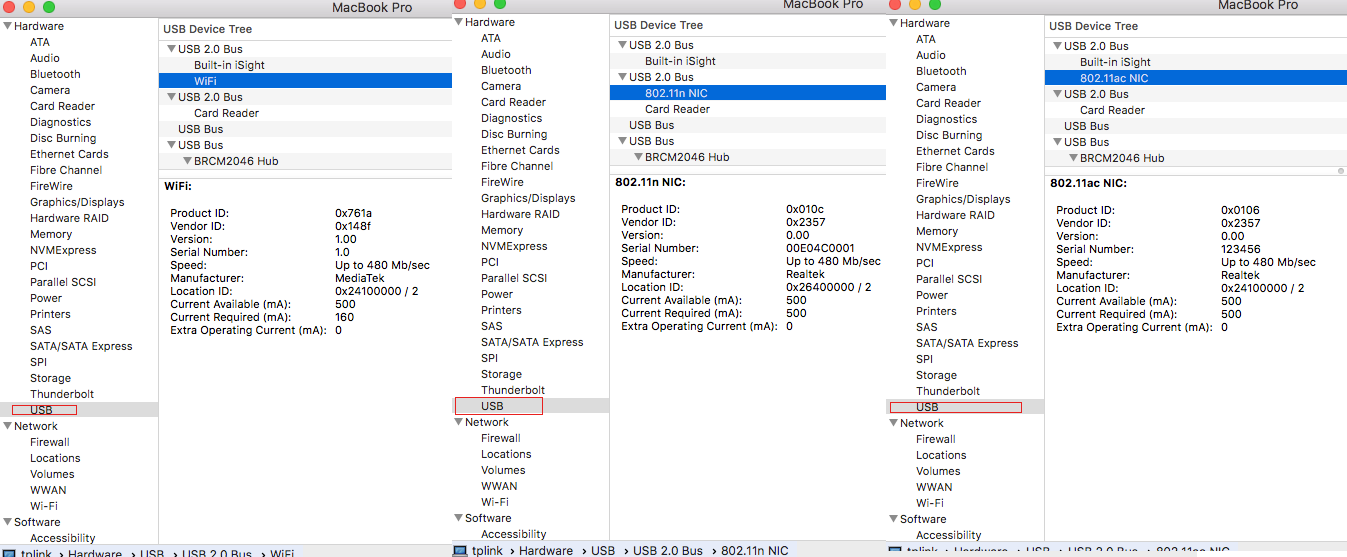Select highlighted WiFi device in USB tree

pos(305,81)
